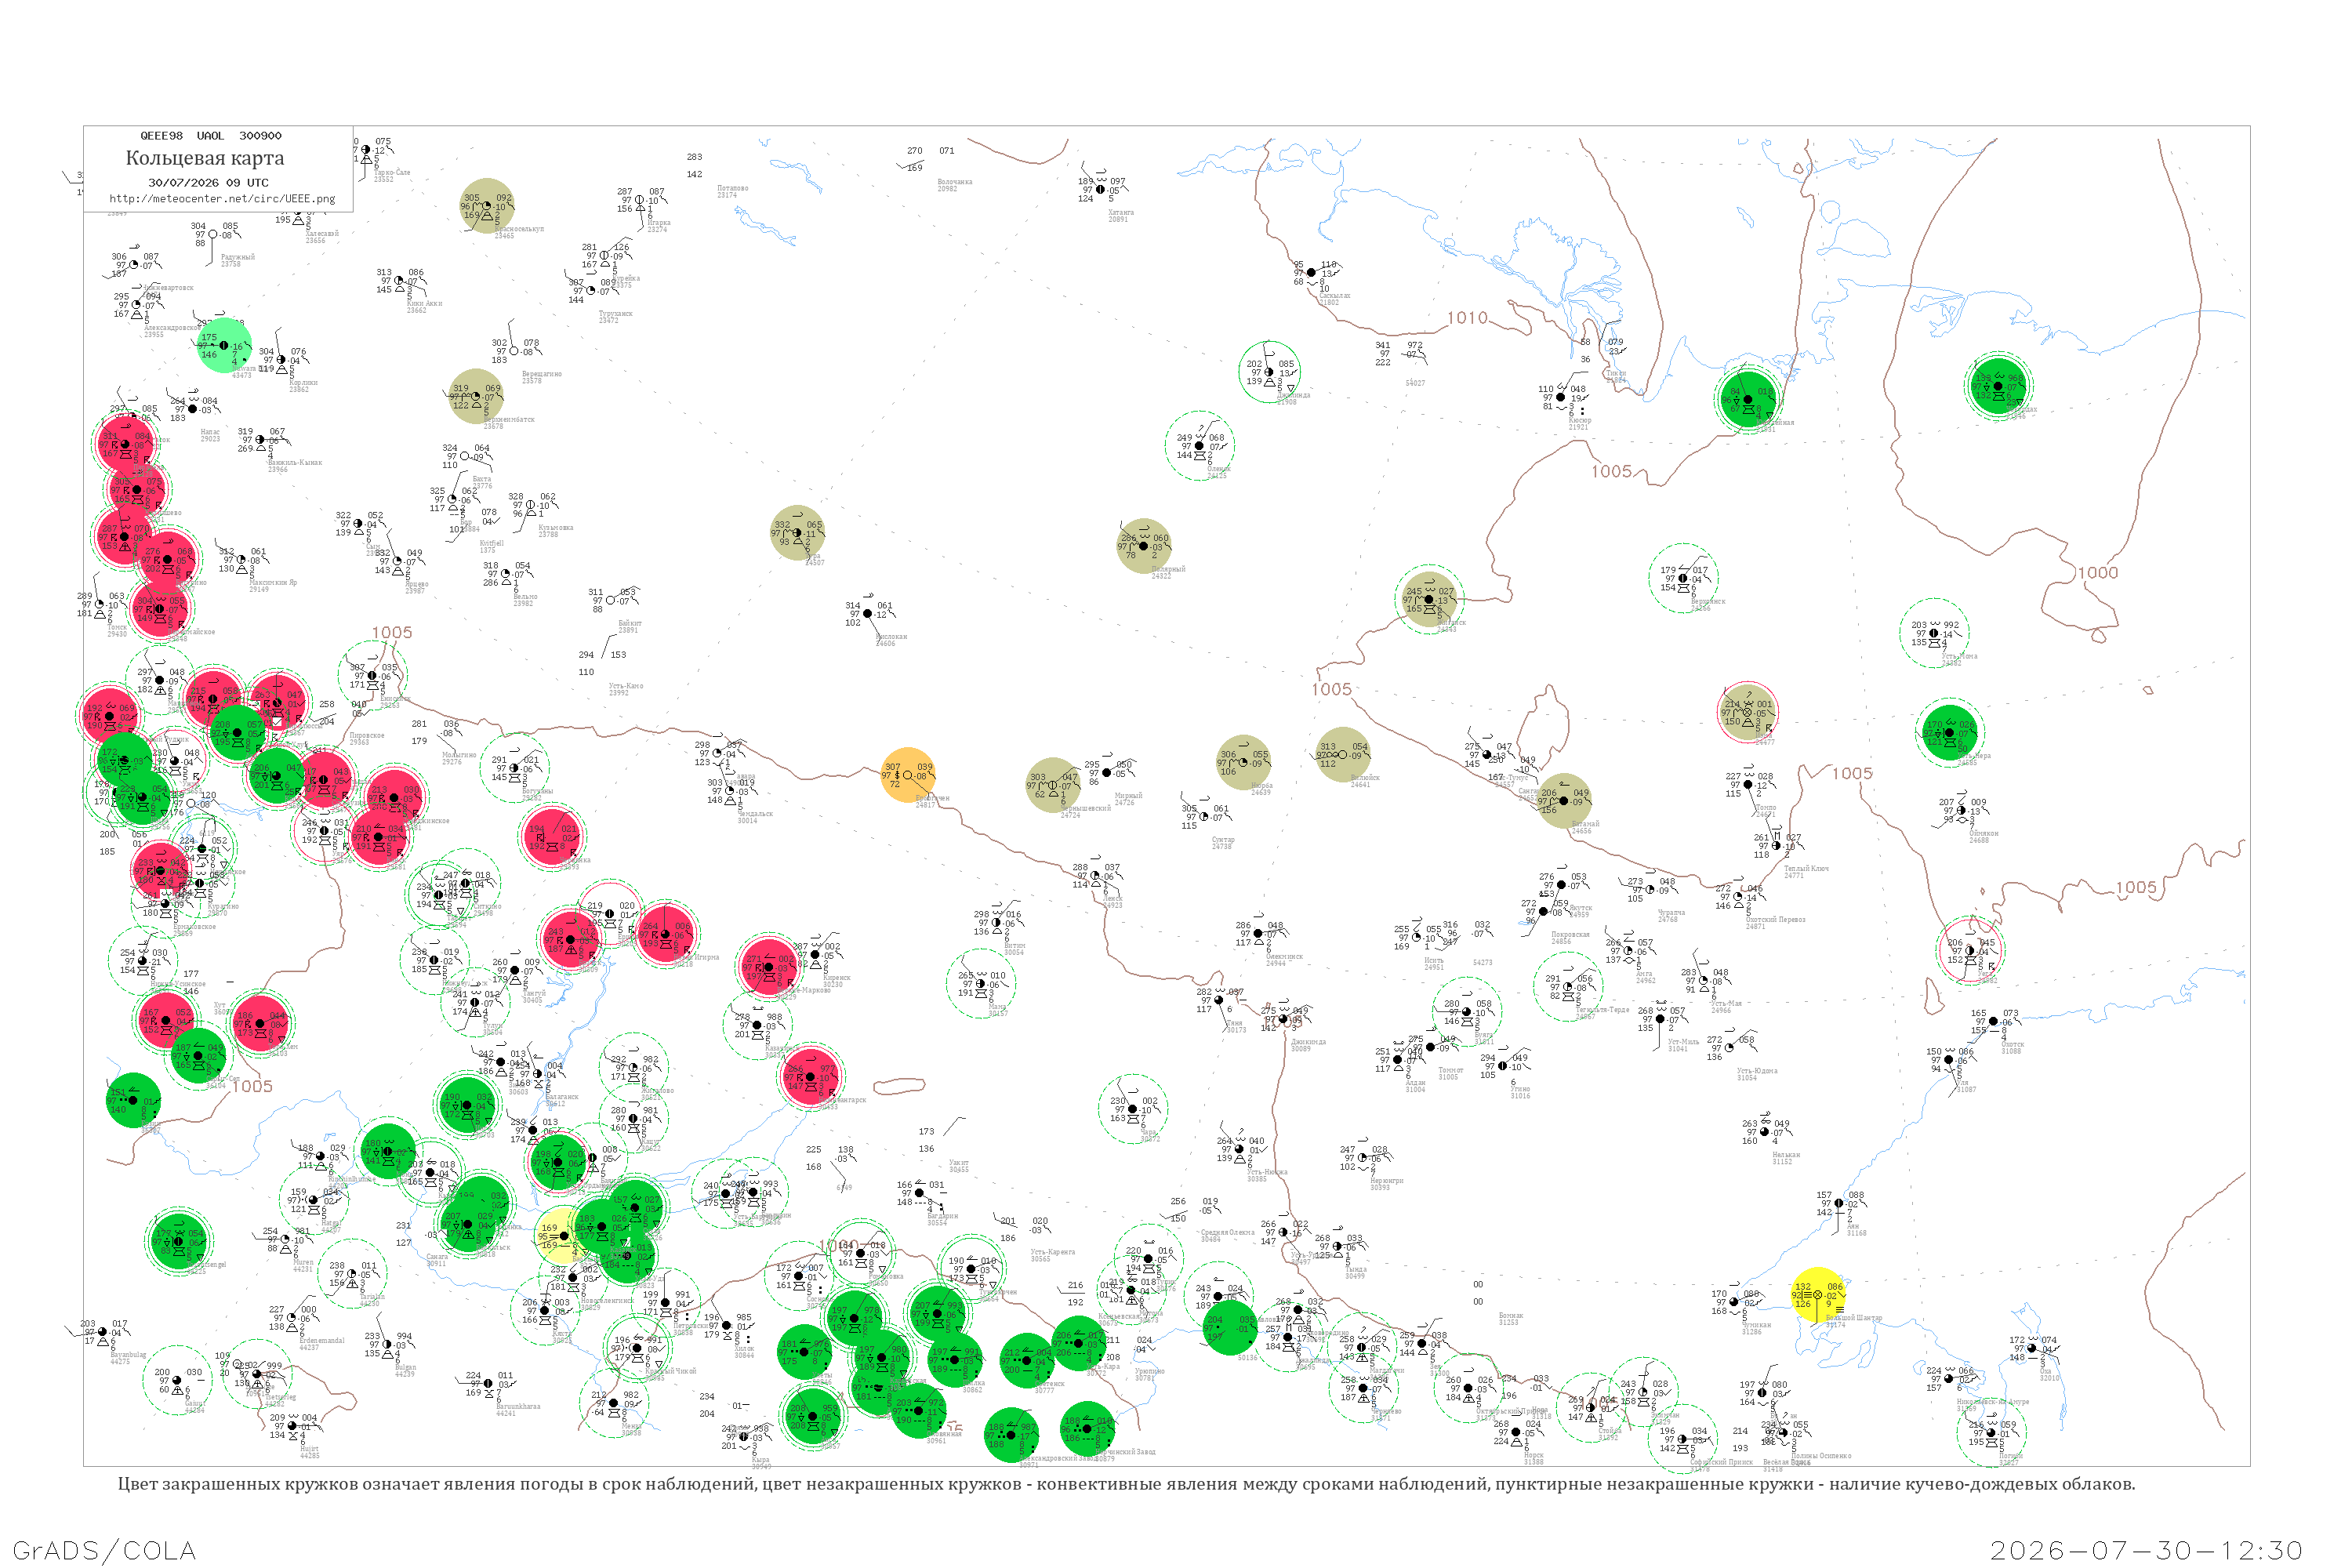The width and height of the screenshot is (2352, 1568).
Task: Click the 1010 isobar label
Action: tap(1467, 318)
